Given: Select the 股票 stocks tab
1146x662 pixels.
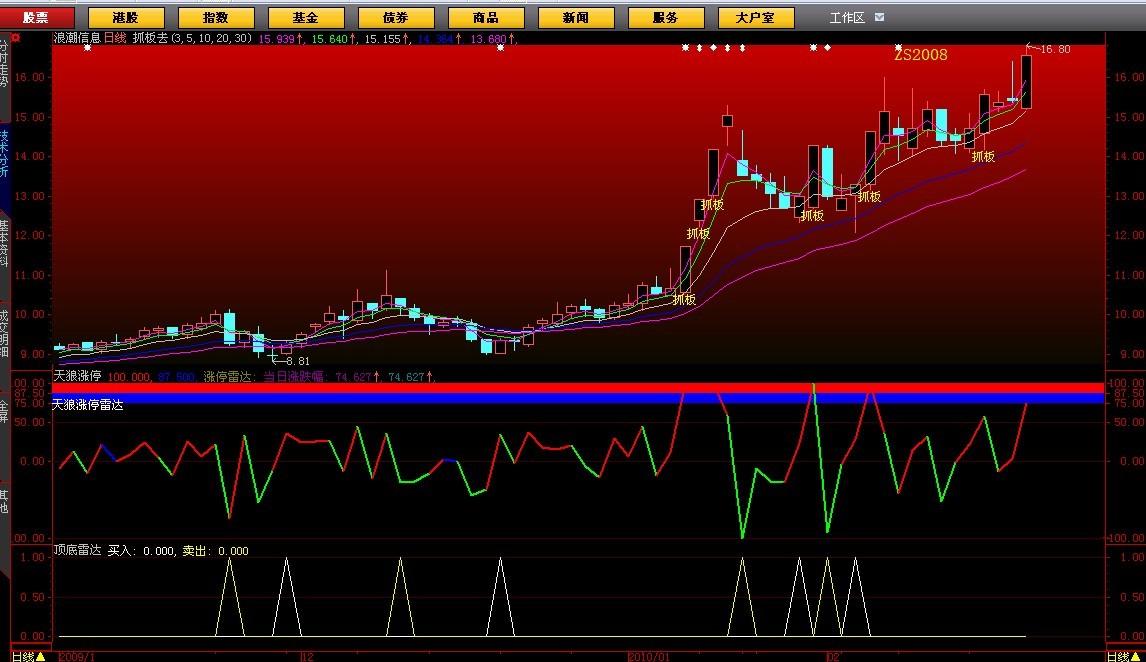Looking at the screenshot, I should (35, 18).
